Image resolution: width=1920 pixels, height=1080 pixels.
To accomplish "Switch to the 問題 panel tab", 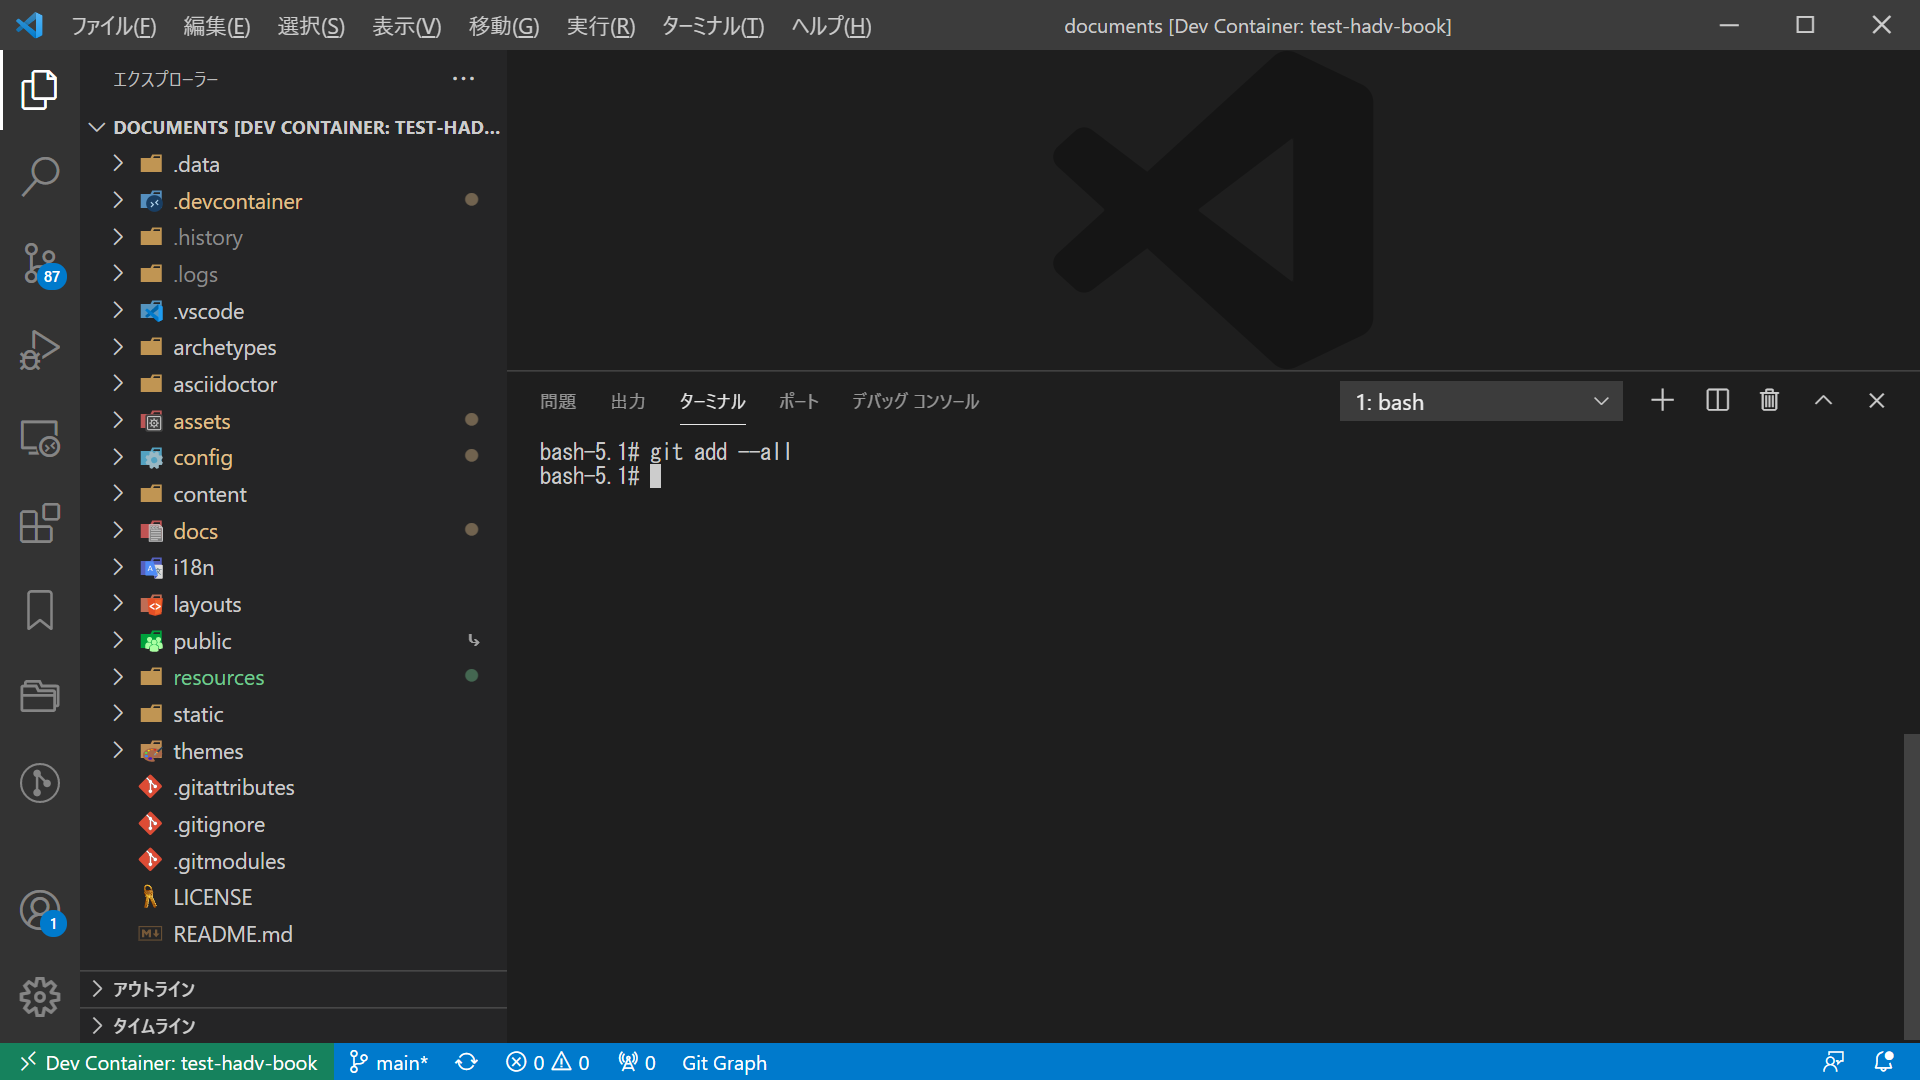I will click(x=558, y=401).
